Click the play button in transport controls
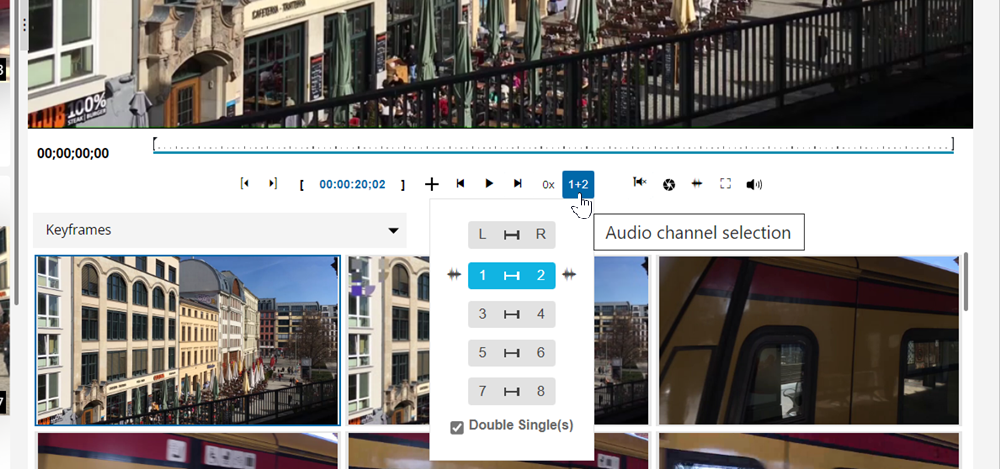 click(489, 184)
